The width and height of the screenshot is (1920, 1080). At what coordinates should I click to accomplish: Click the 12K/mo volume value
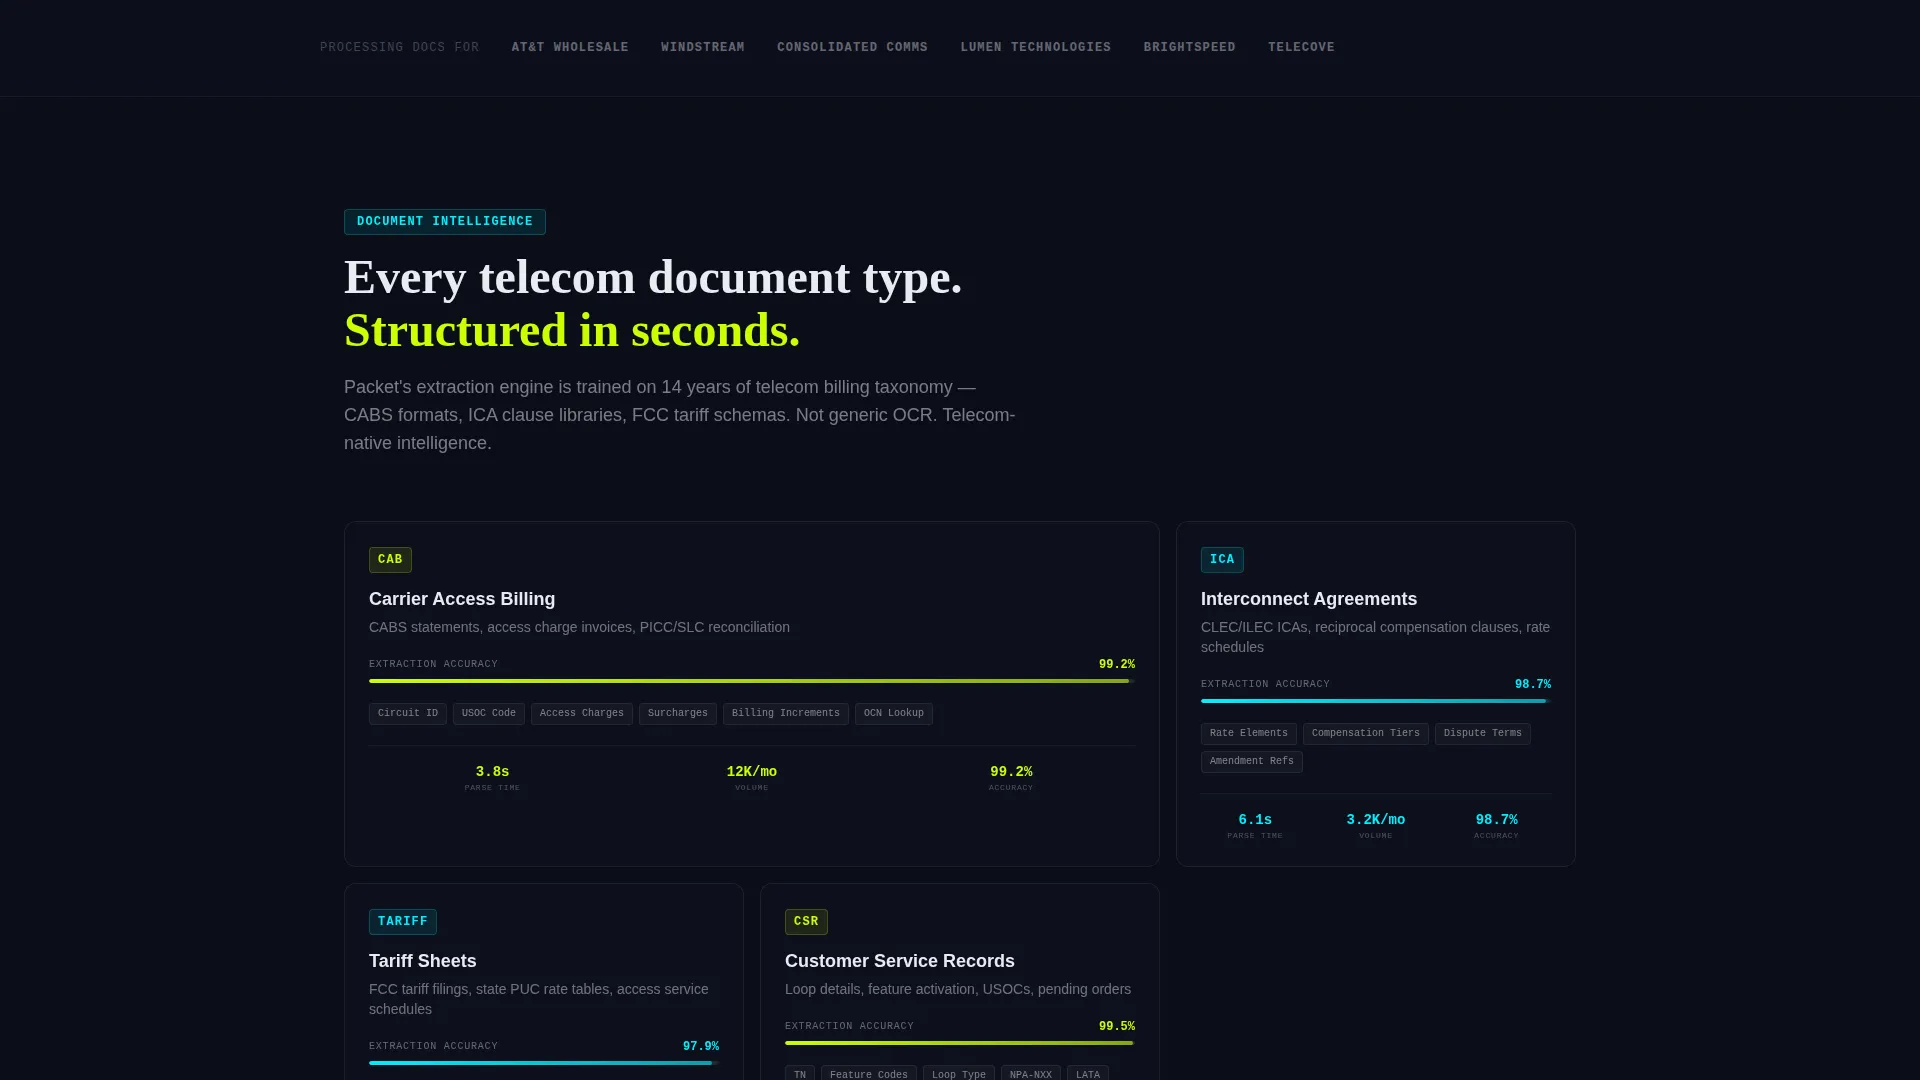point(752,772)
